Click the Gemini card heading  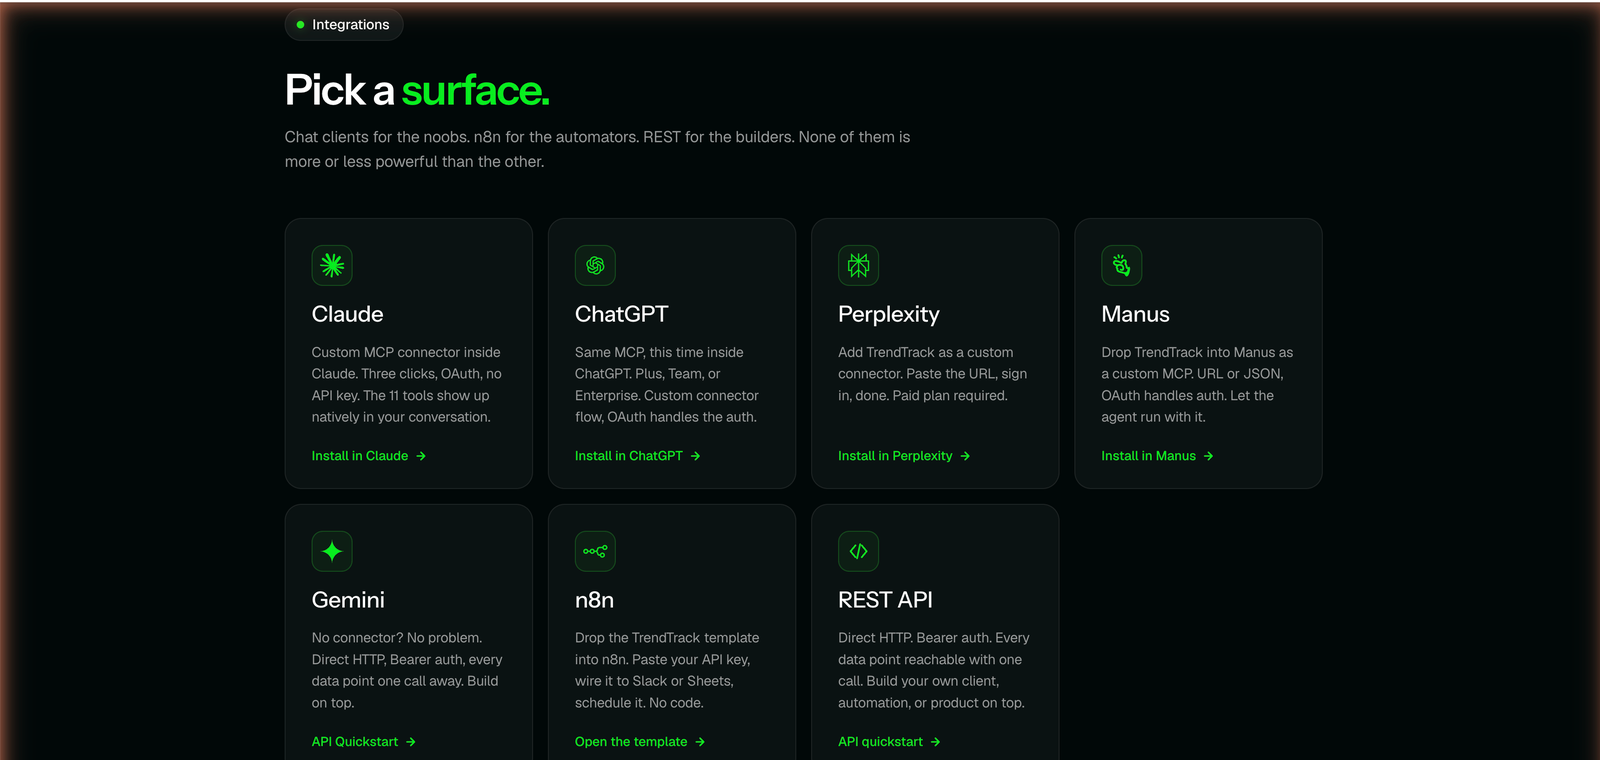pos(348,600)
